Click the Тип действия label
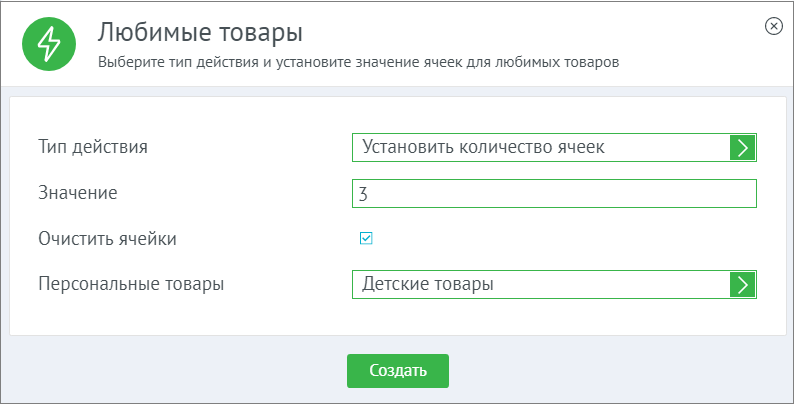The image size is (794, 404). (93, 147)
